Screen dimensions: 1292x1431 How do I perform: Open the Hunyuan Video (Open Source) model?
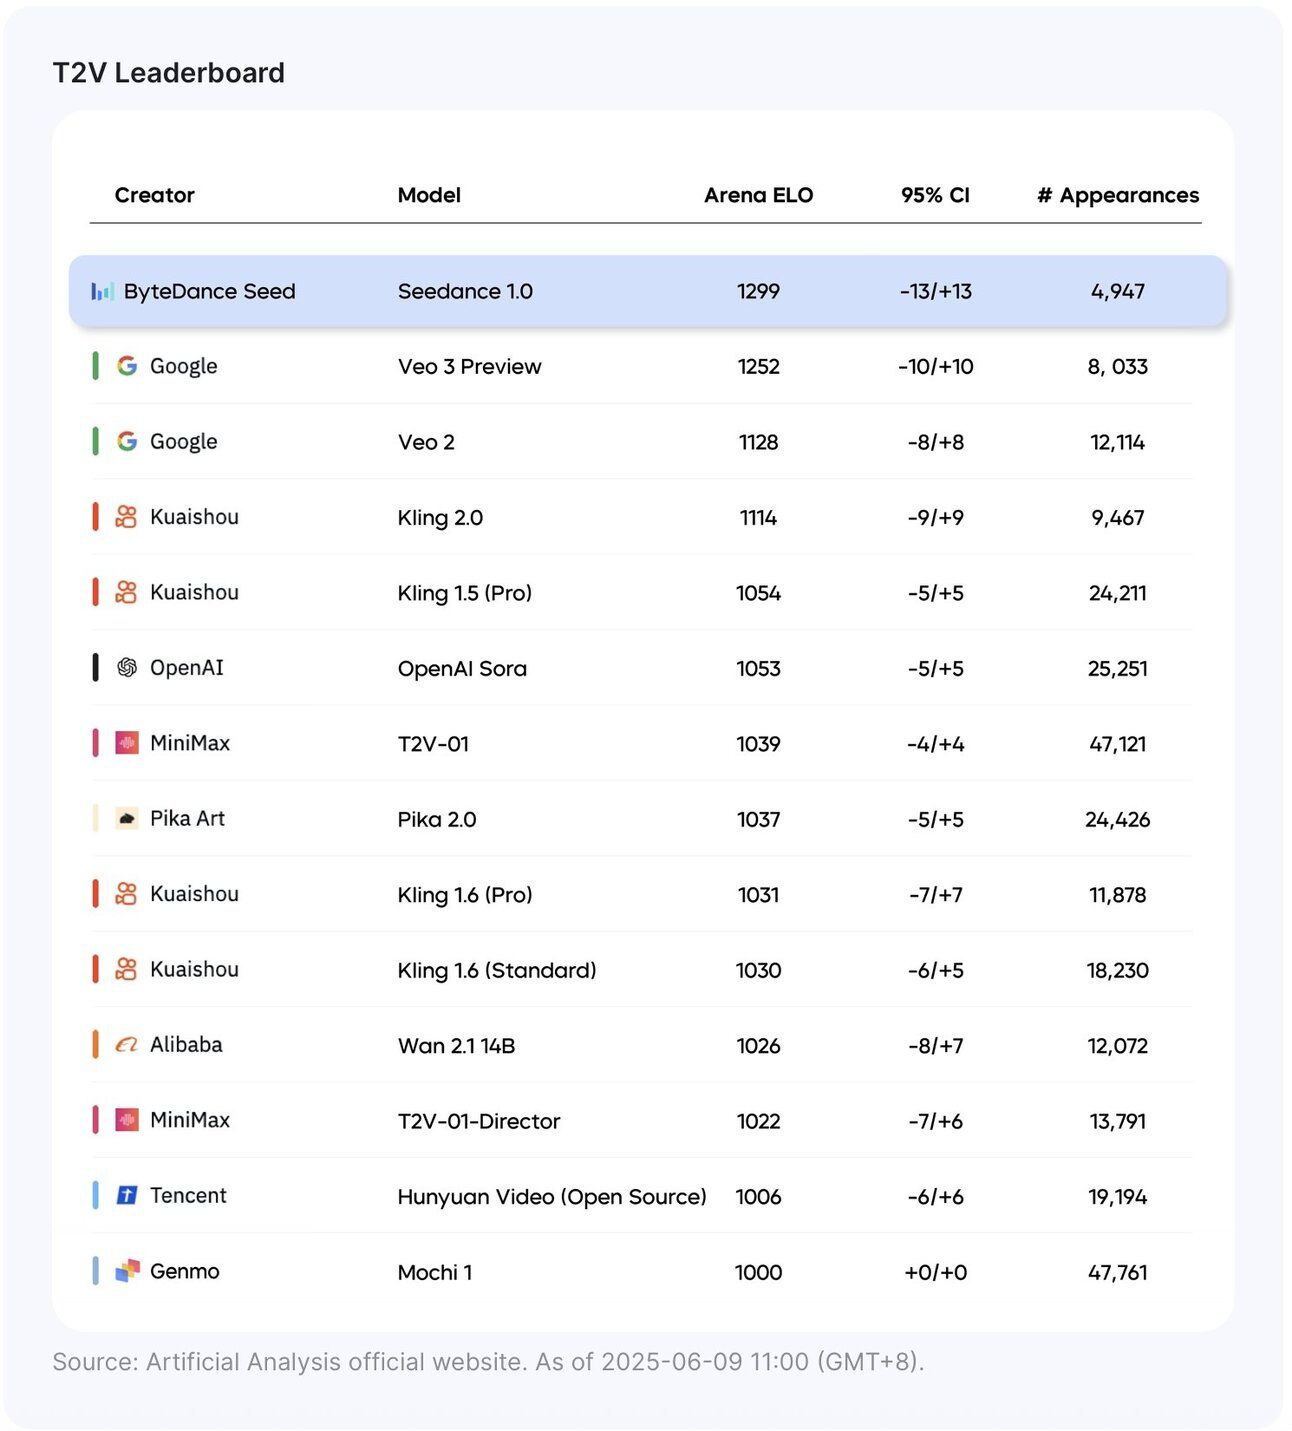[x=552, y=1197]
